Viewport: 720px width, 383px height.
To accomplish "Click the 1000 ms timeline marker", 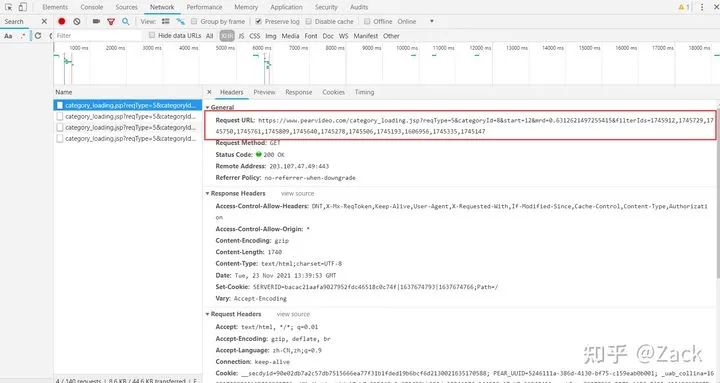I will click(x=79, y=48).
